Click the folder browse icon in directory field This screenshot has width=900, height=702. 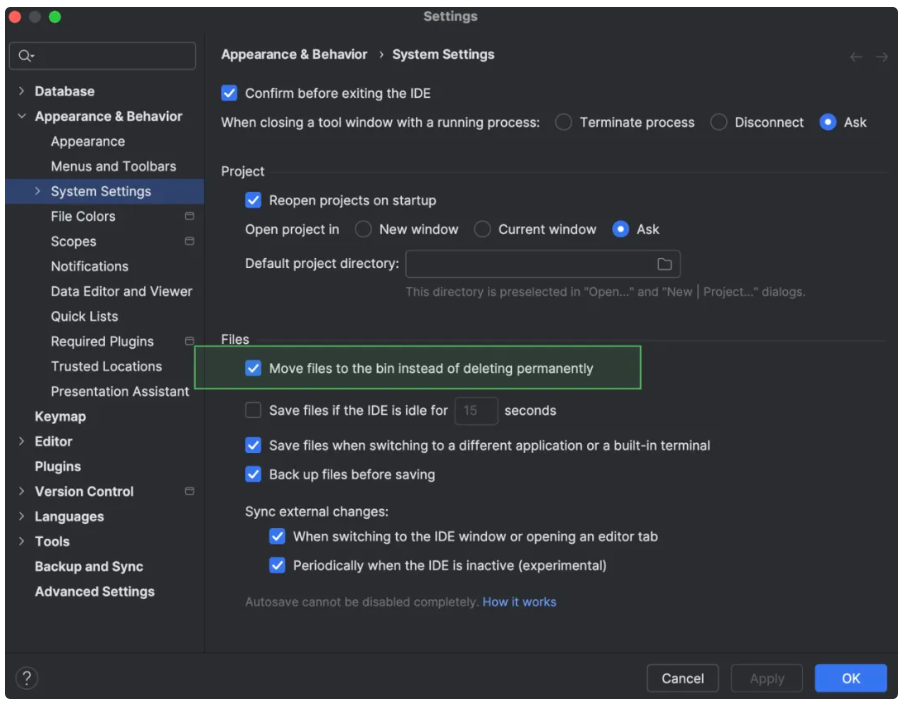[664, 264]
